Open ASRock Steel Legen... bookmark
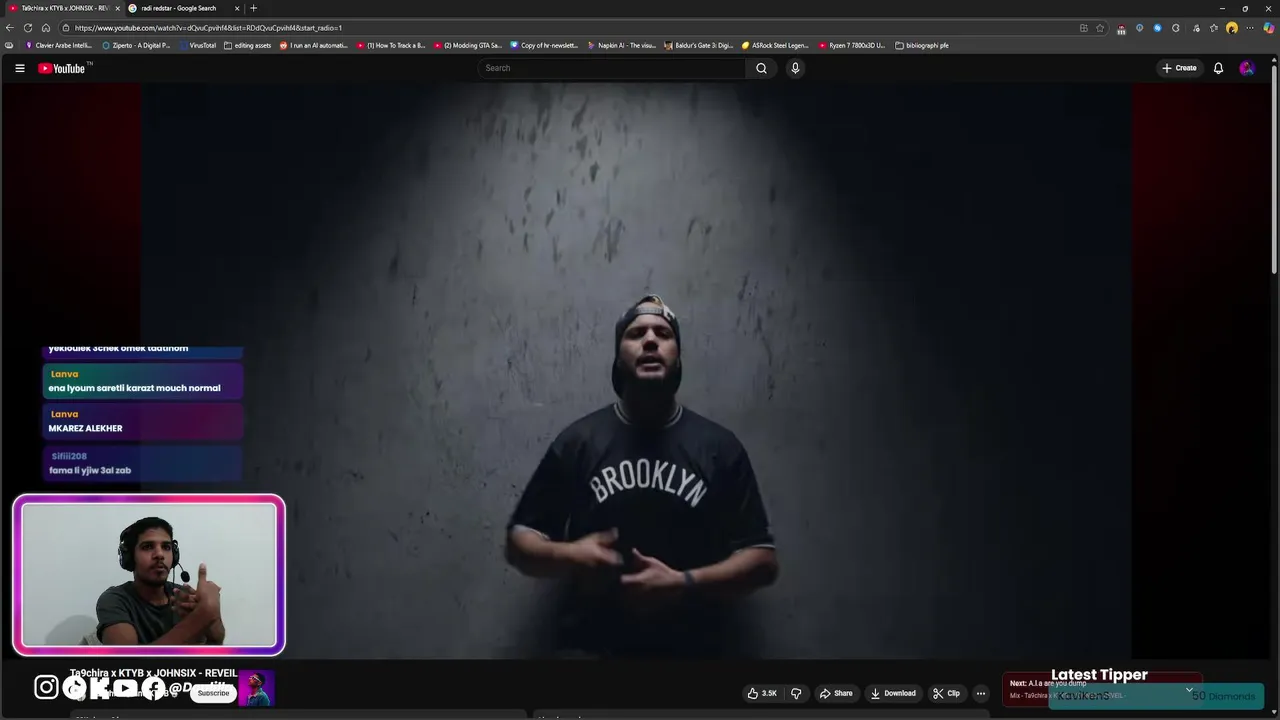 pos(776,45)
